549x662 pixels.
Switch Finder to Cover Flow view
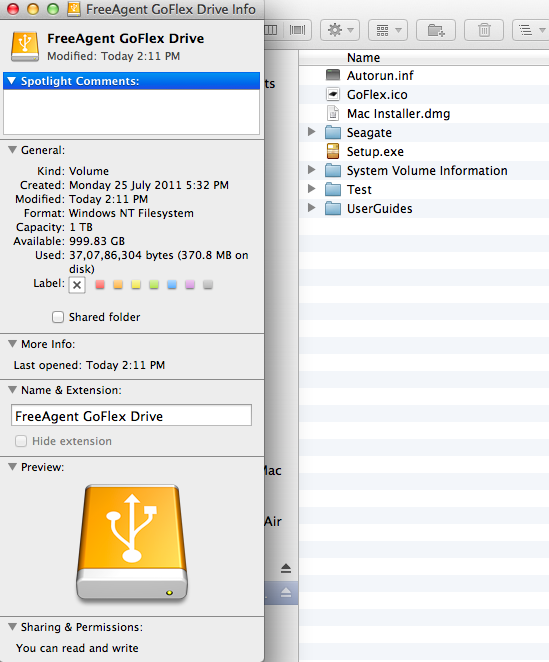[297, 30]
